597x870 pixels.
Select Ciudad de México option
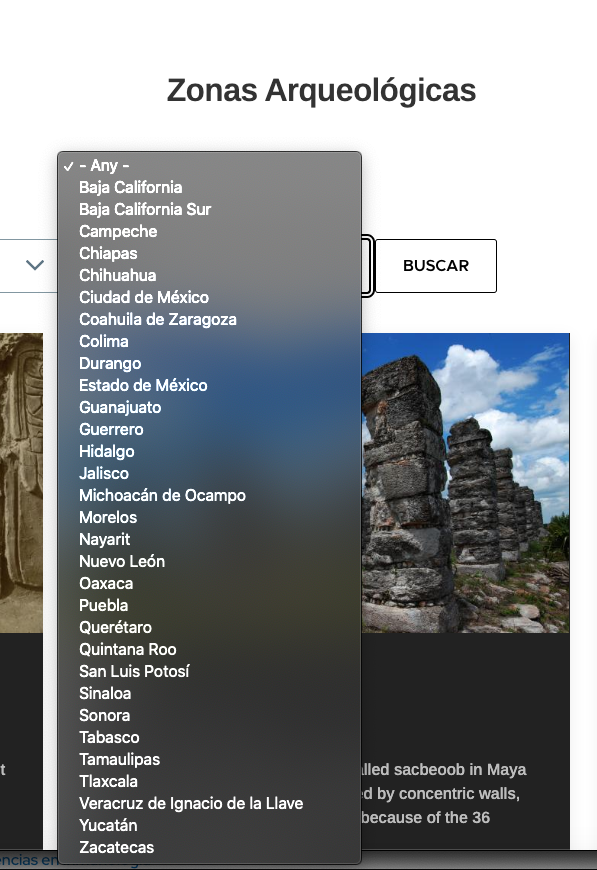tap(210, 297)
